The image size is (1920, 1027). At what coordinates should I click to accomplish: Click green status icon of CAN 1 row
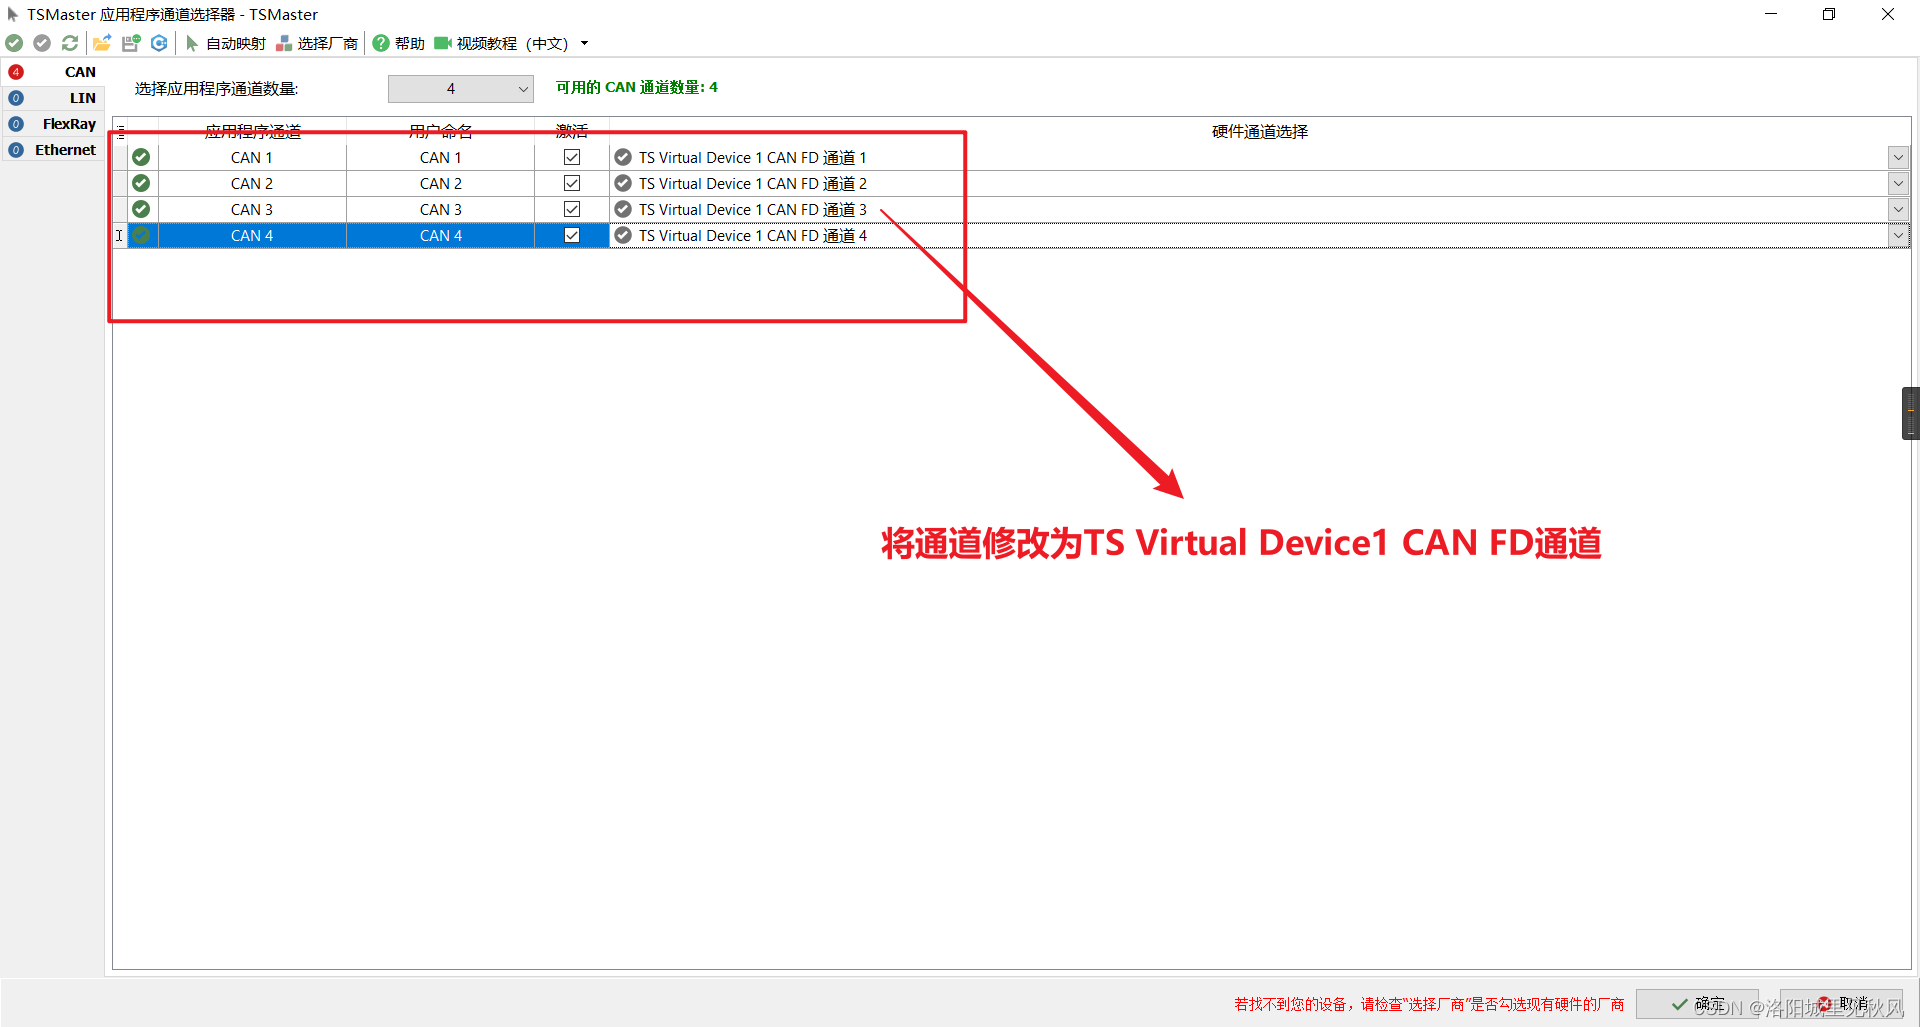pos(141,157)
